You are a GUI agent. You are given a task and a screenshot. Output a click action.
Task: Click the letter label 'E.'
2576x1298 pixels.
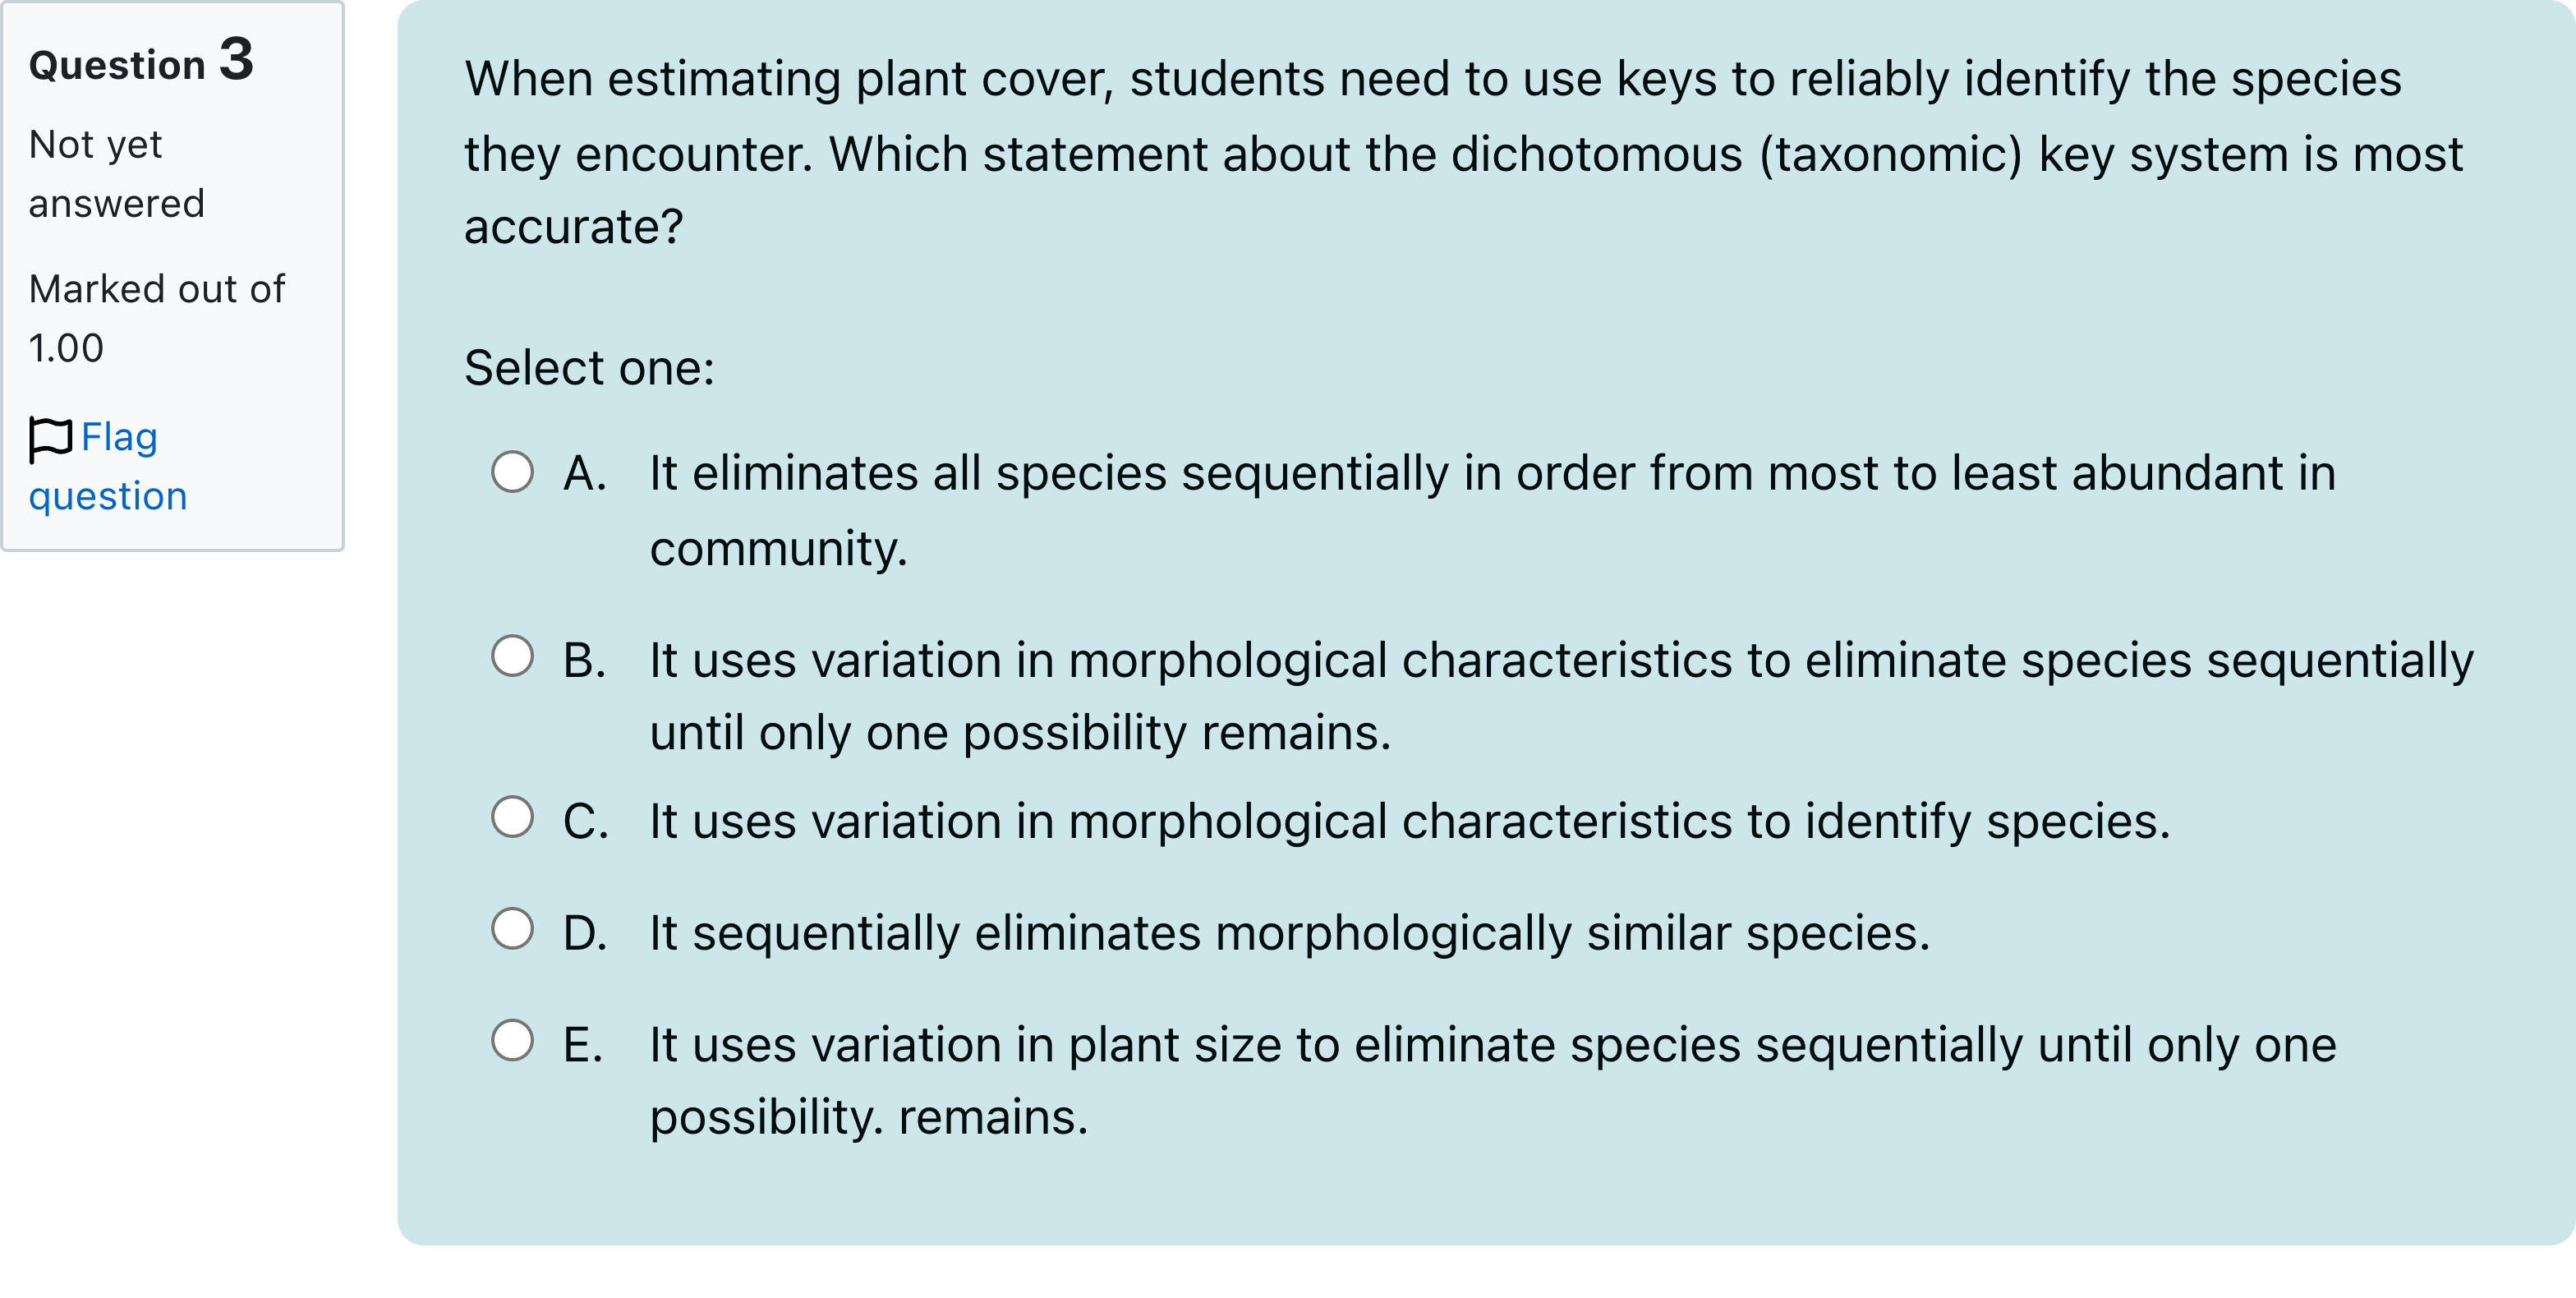point(583,1046)
